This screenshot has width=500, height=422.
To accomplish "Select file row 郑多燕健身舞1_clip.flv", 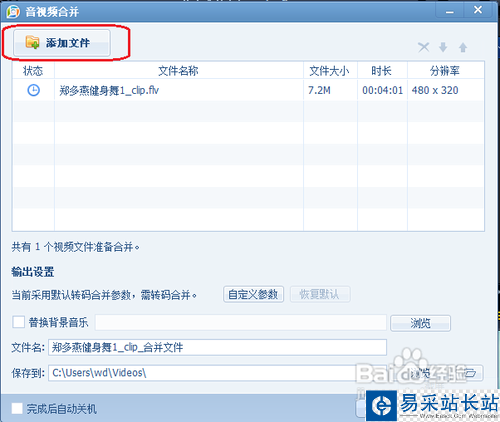I will [x=248, y=90].
